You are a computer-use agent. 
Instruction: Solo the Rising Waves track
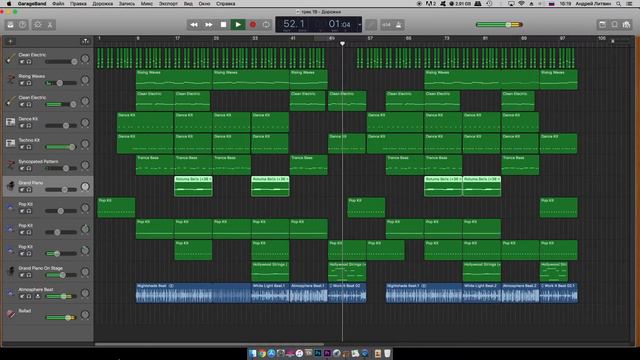point(29,83)
